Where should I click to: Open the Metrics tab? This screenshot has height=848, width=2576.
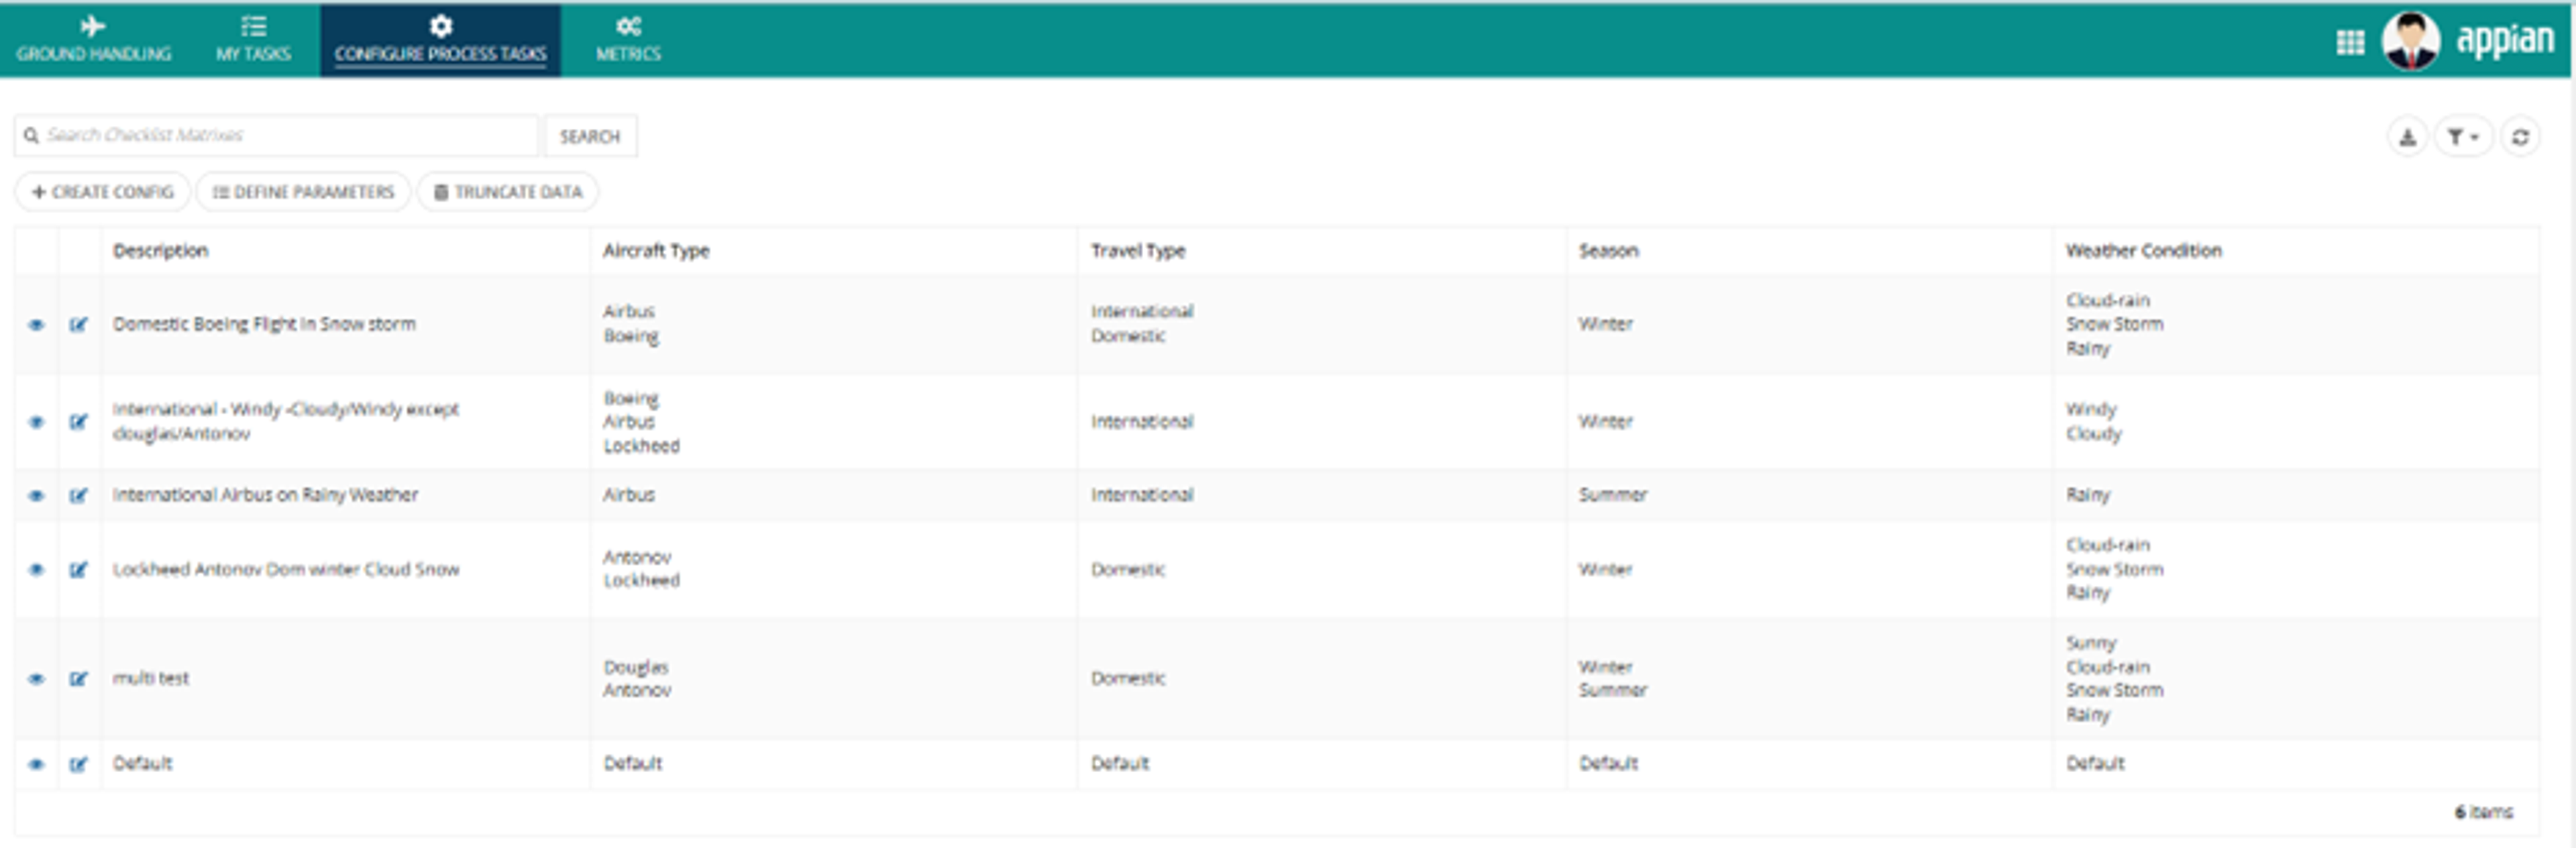pos(628,39)
